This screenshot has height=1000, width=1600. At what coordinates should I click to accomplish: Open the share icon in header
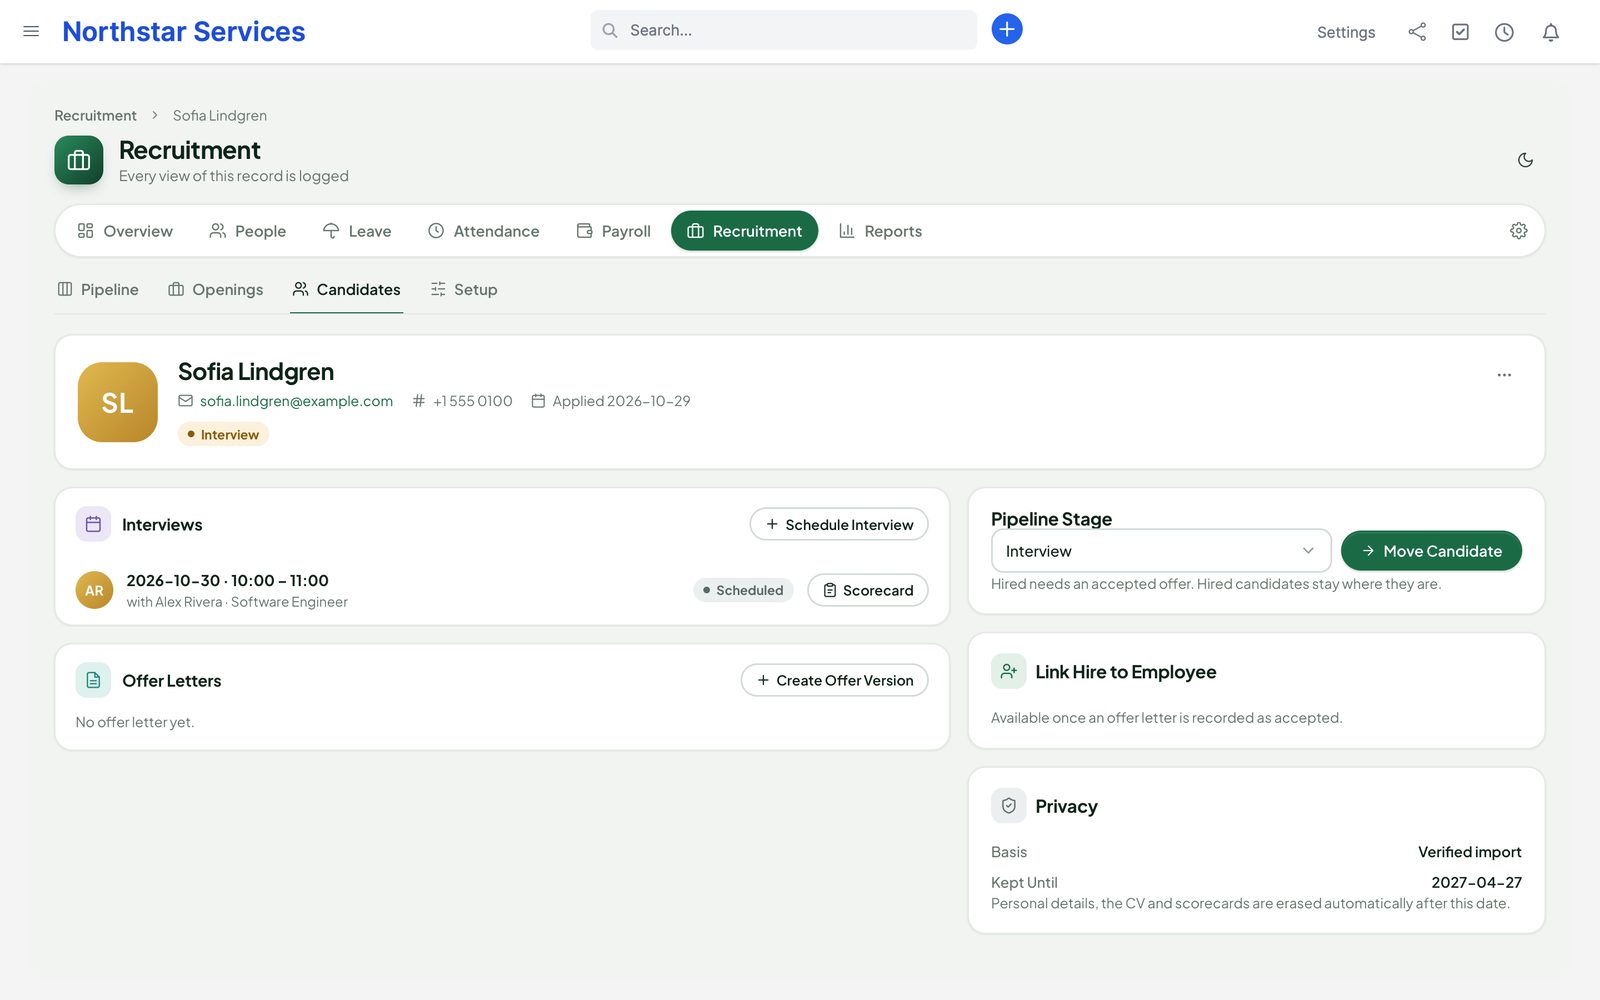(x=1417, y=32)
